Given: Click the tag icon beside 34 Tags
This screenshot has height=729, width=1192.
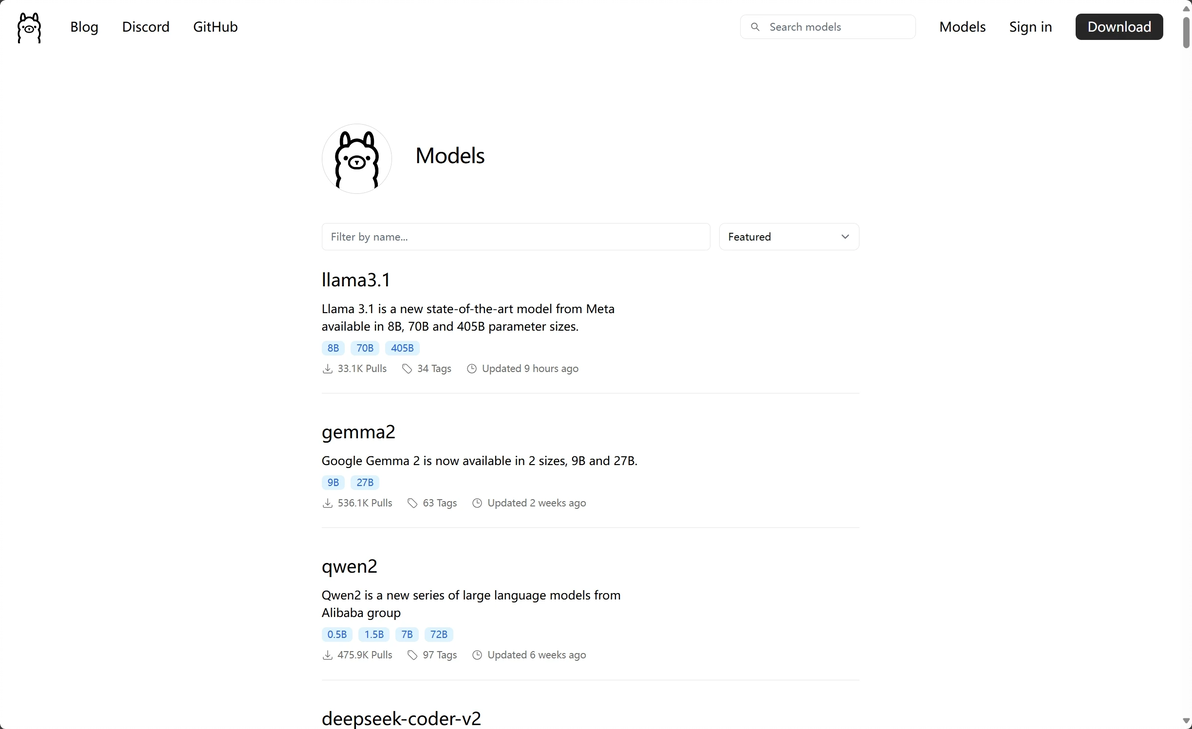Looking at the screenshot, I should click(407, 369).
